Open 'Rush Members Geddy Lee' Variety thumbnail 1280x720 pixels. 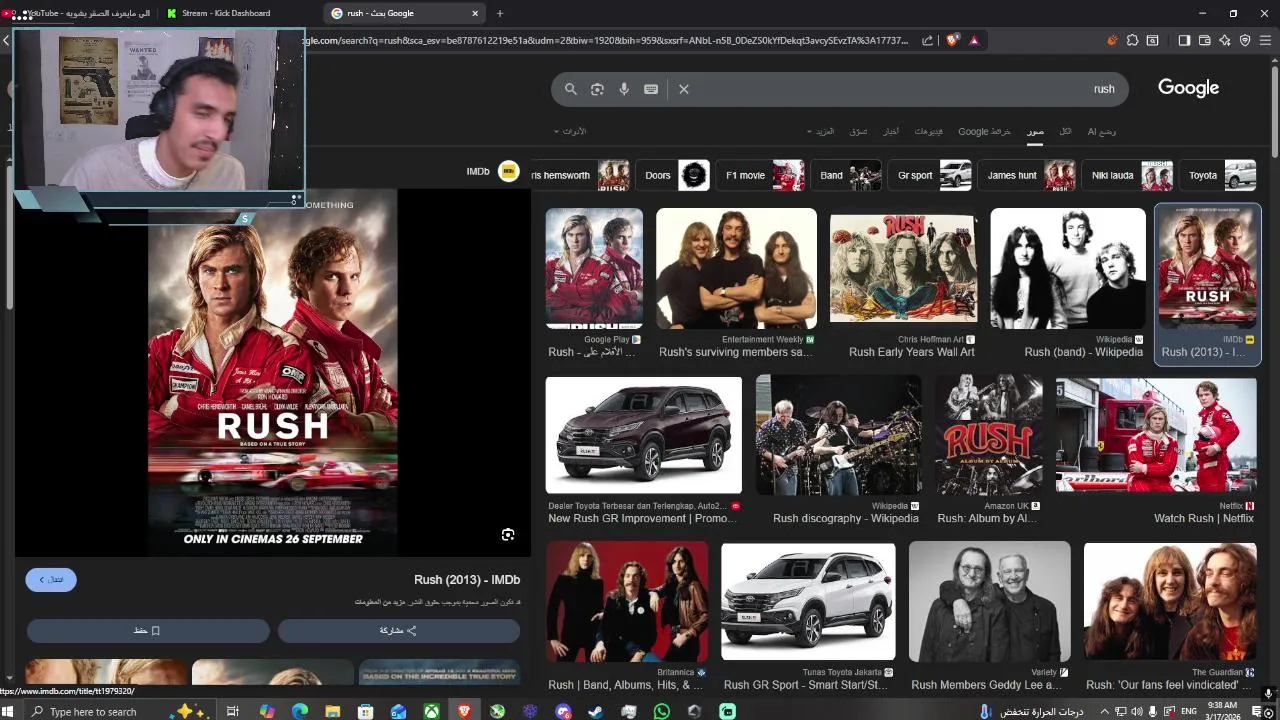point(990,602)
